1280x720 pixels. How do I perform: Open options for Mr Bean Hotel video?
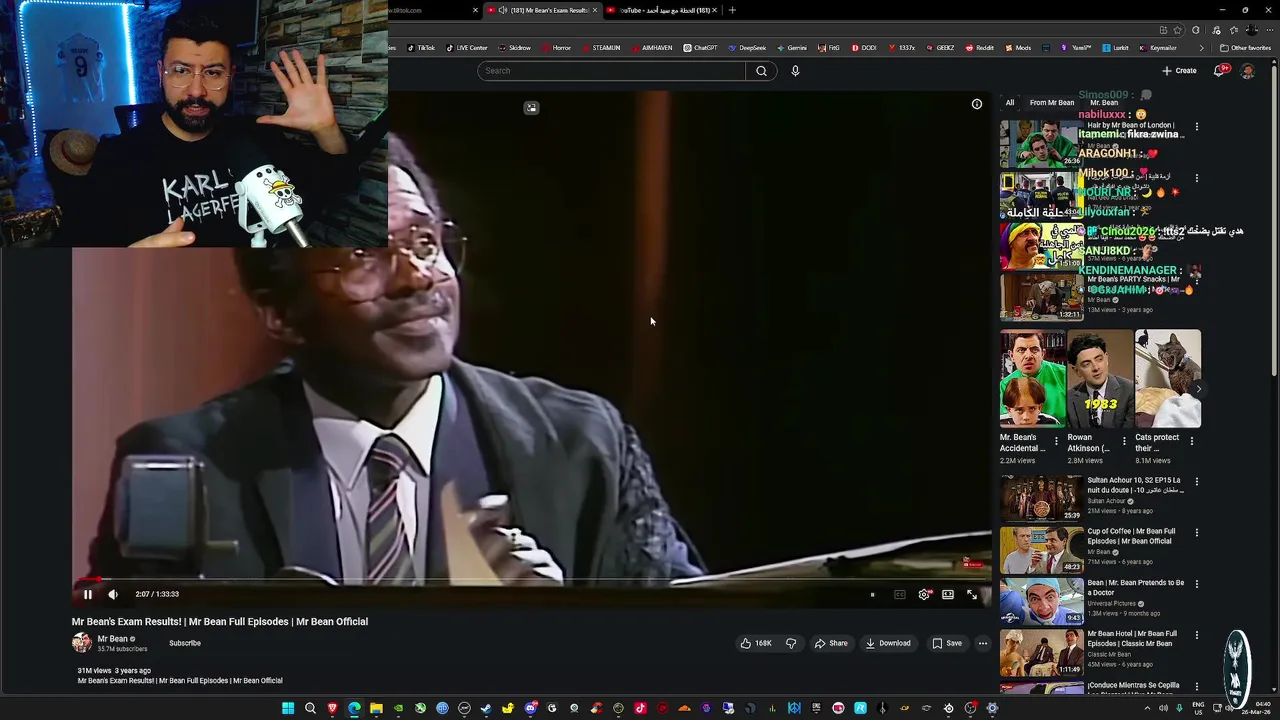(1197, 635)
